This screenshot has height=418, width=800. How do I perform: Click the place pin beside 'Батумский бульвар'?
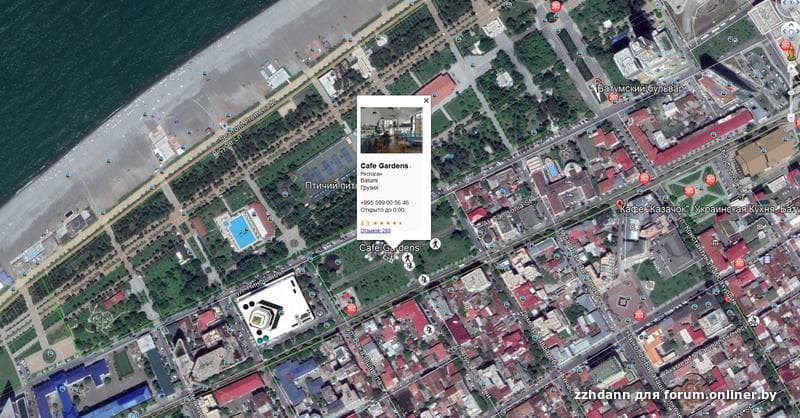point(597,82)
